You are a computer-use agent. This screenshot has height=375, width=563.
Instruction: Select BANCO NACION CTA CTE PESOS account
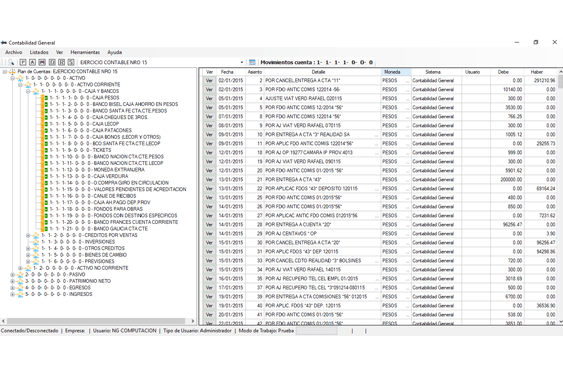(x=107, y=157)
